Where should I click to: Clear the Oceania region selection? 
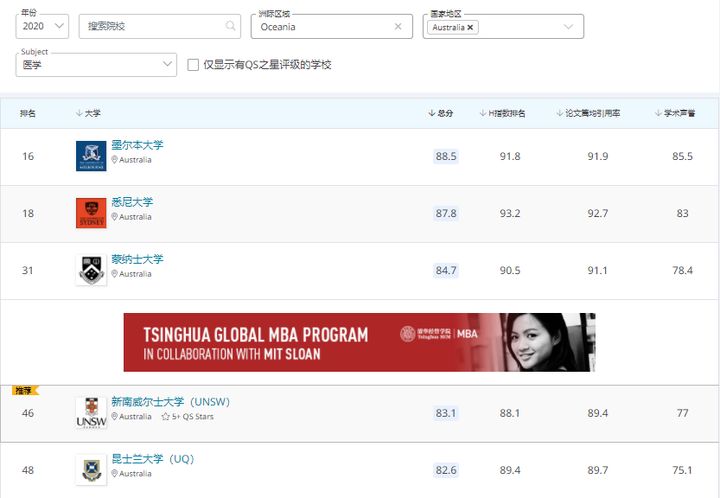pos(398,27)
